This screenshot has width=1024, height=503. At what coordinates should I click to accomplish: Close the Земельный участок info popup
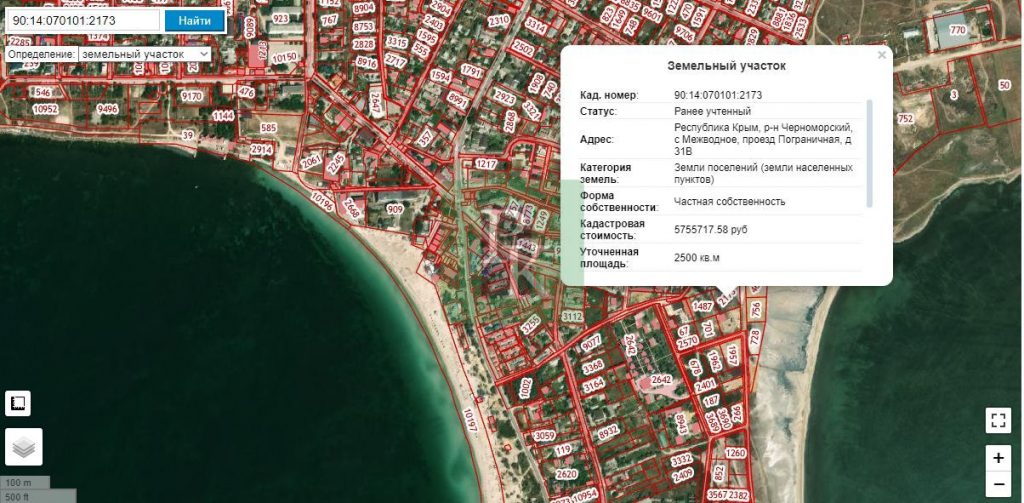pyautogui.click(x=881, y=56)
